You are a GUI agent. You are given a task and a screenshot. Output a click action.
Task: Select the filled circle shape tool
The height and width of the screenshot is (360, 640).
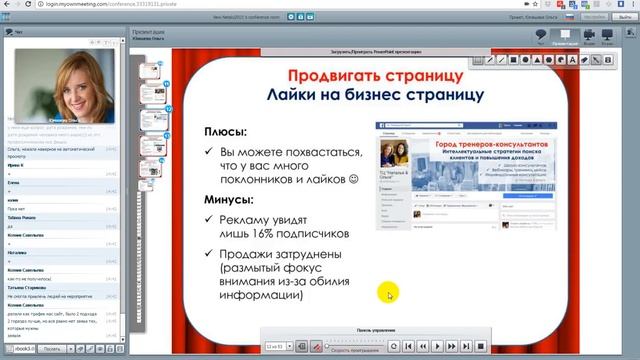tap(525, 60)
